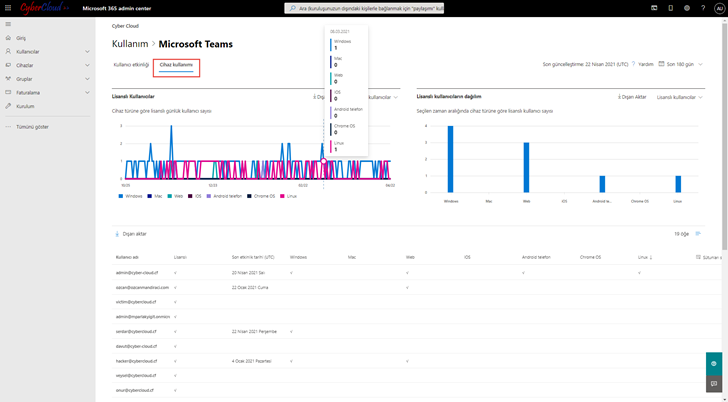The height and width of the screenshot is (402, 728).
Task: Select serdar@cybercloud.cf user row
Action: (416, 331)
